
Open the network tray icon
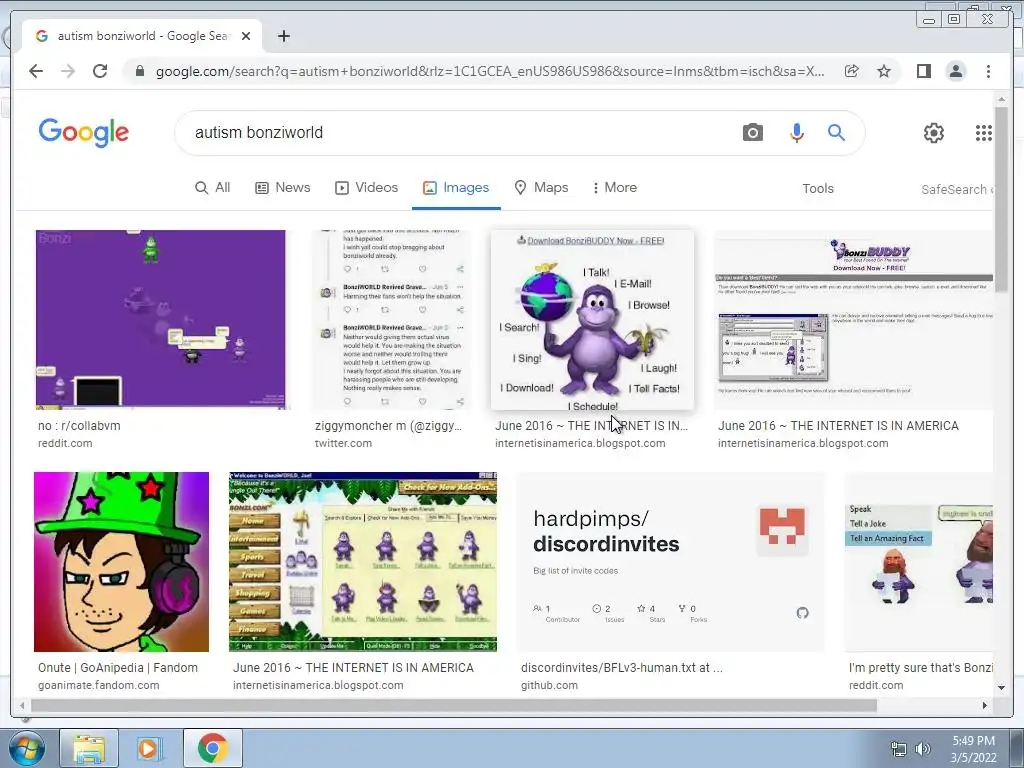point(899,749)
